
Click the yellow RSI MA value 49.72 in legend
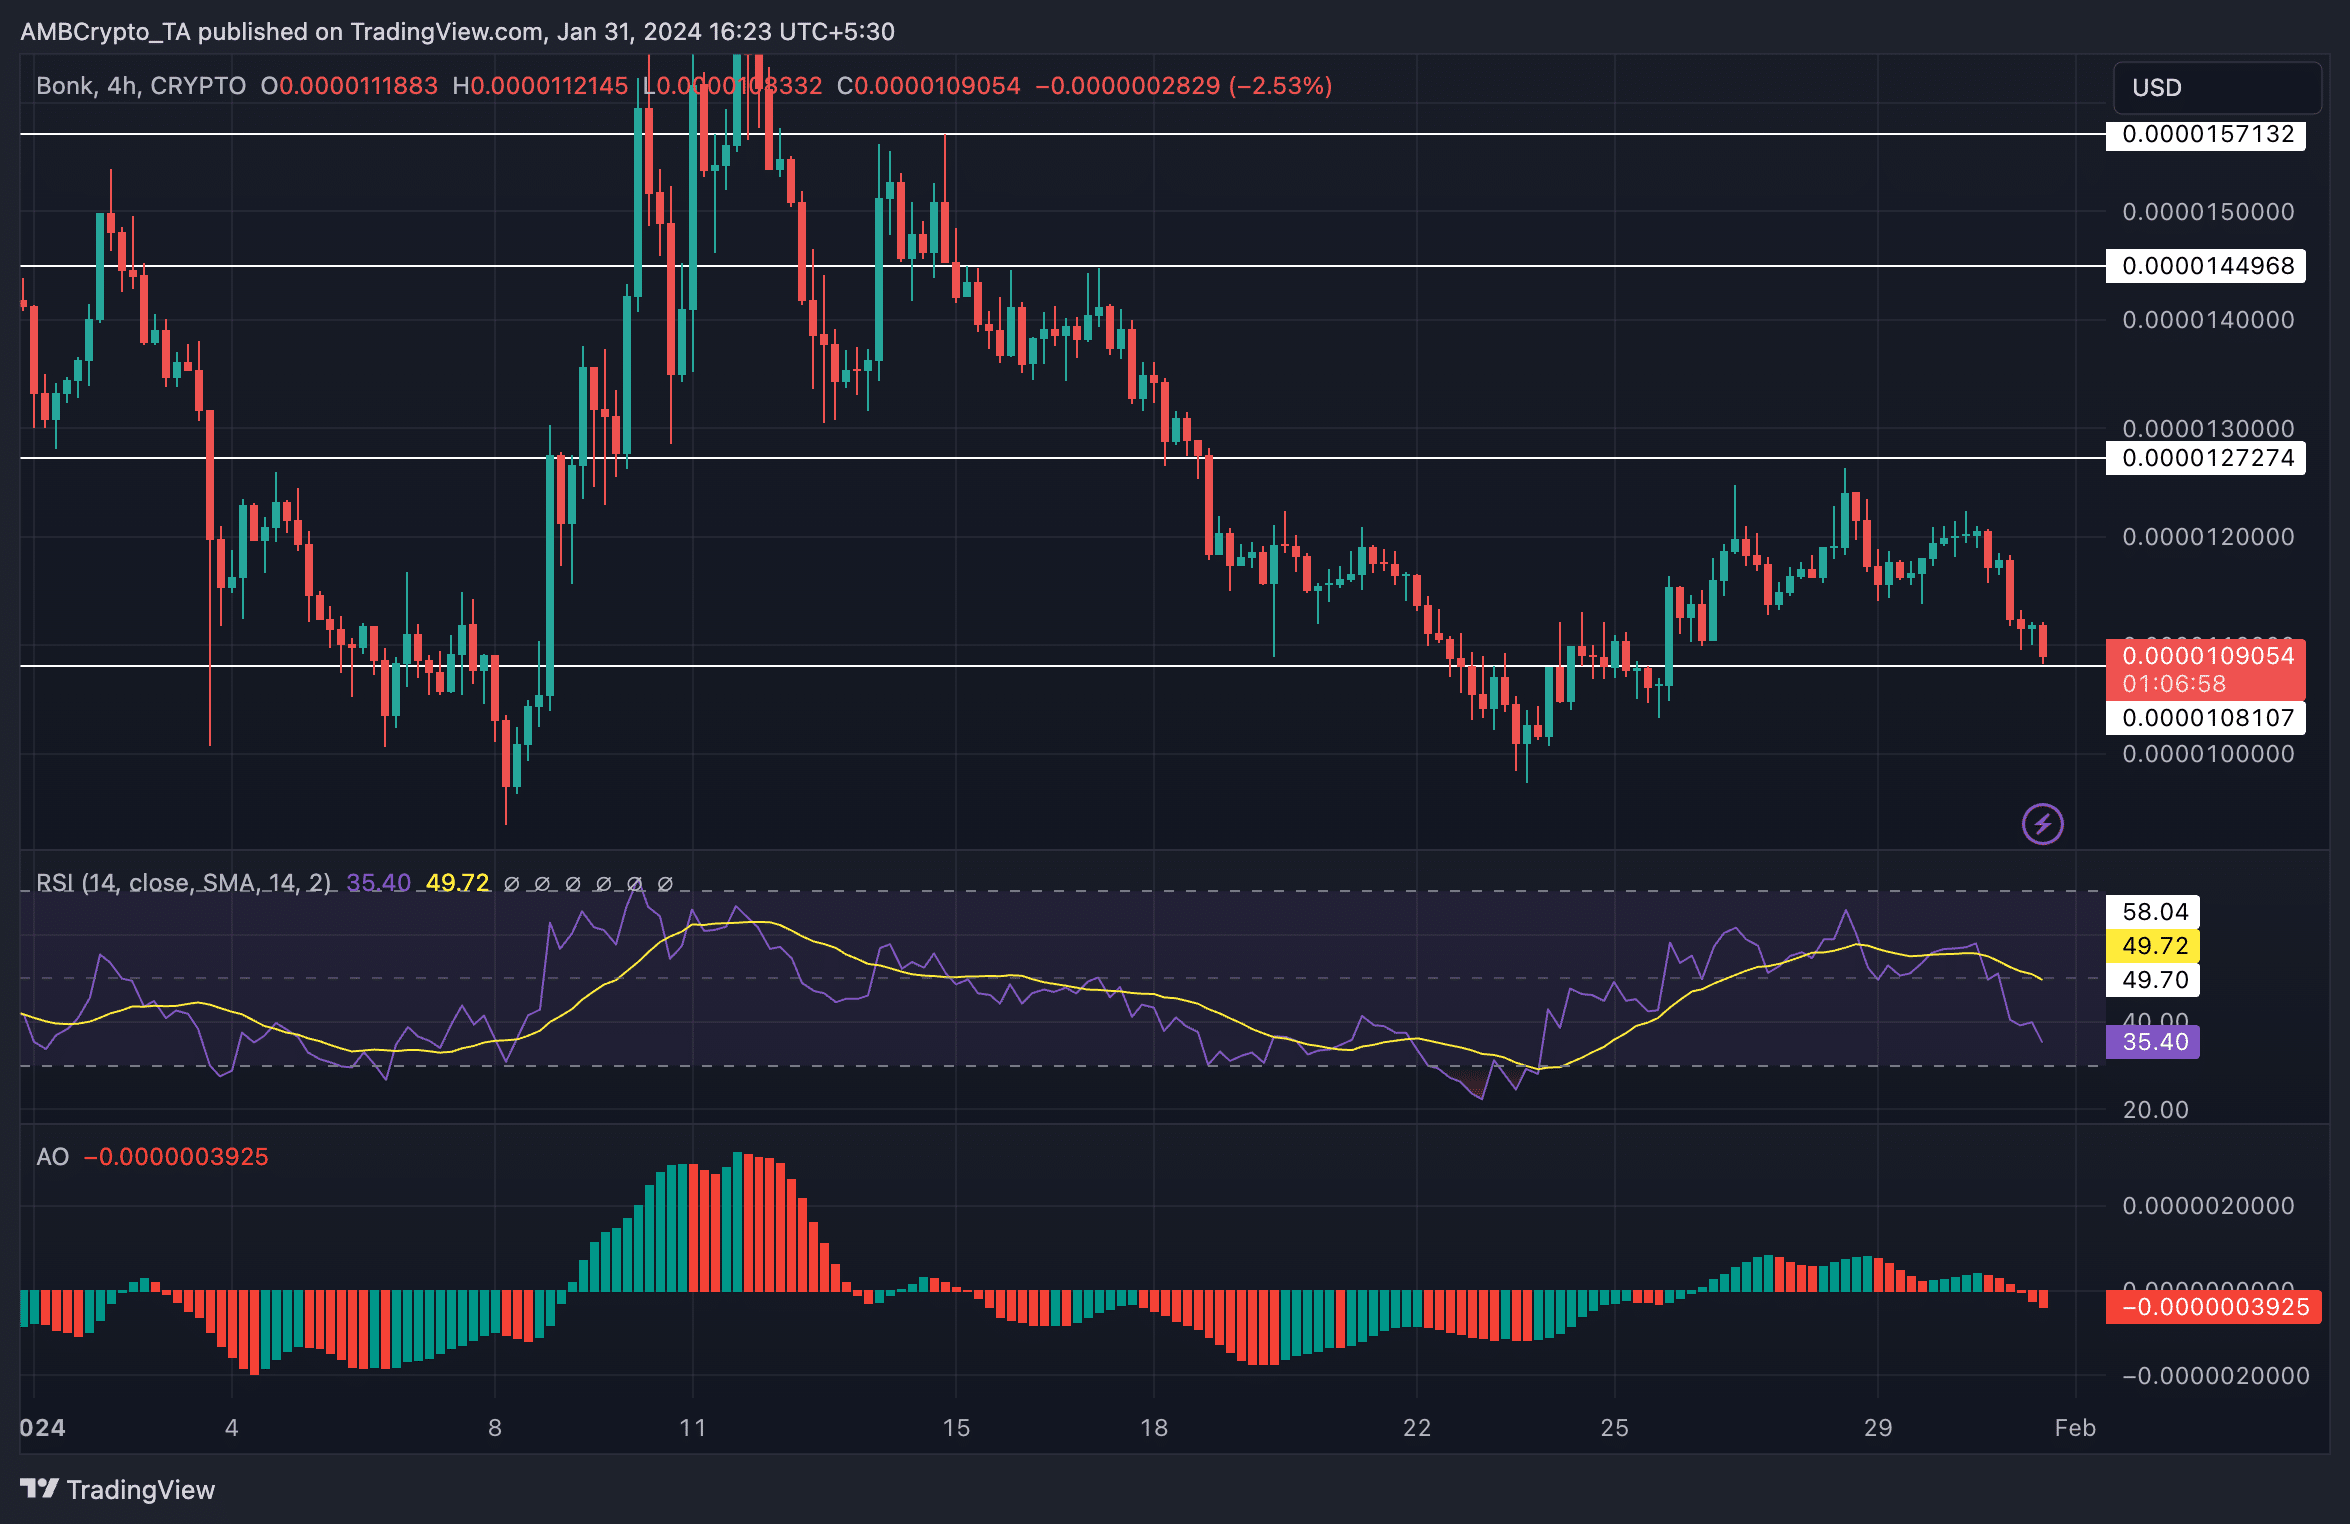click(457, 883)
